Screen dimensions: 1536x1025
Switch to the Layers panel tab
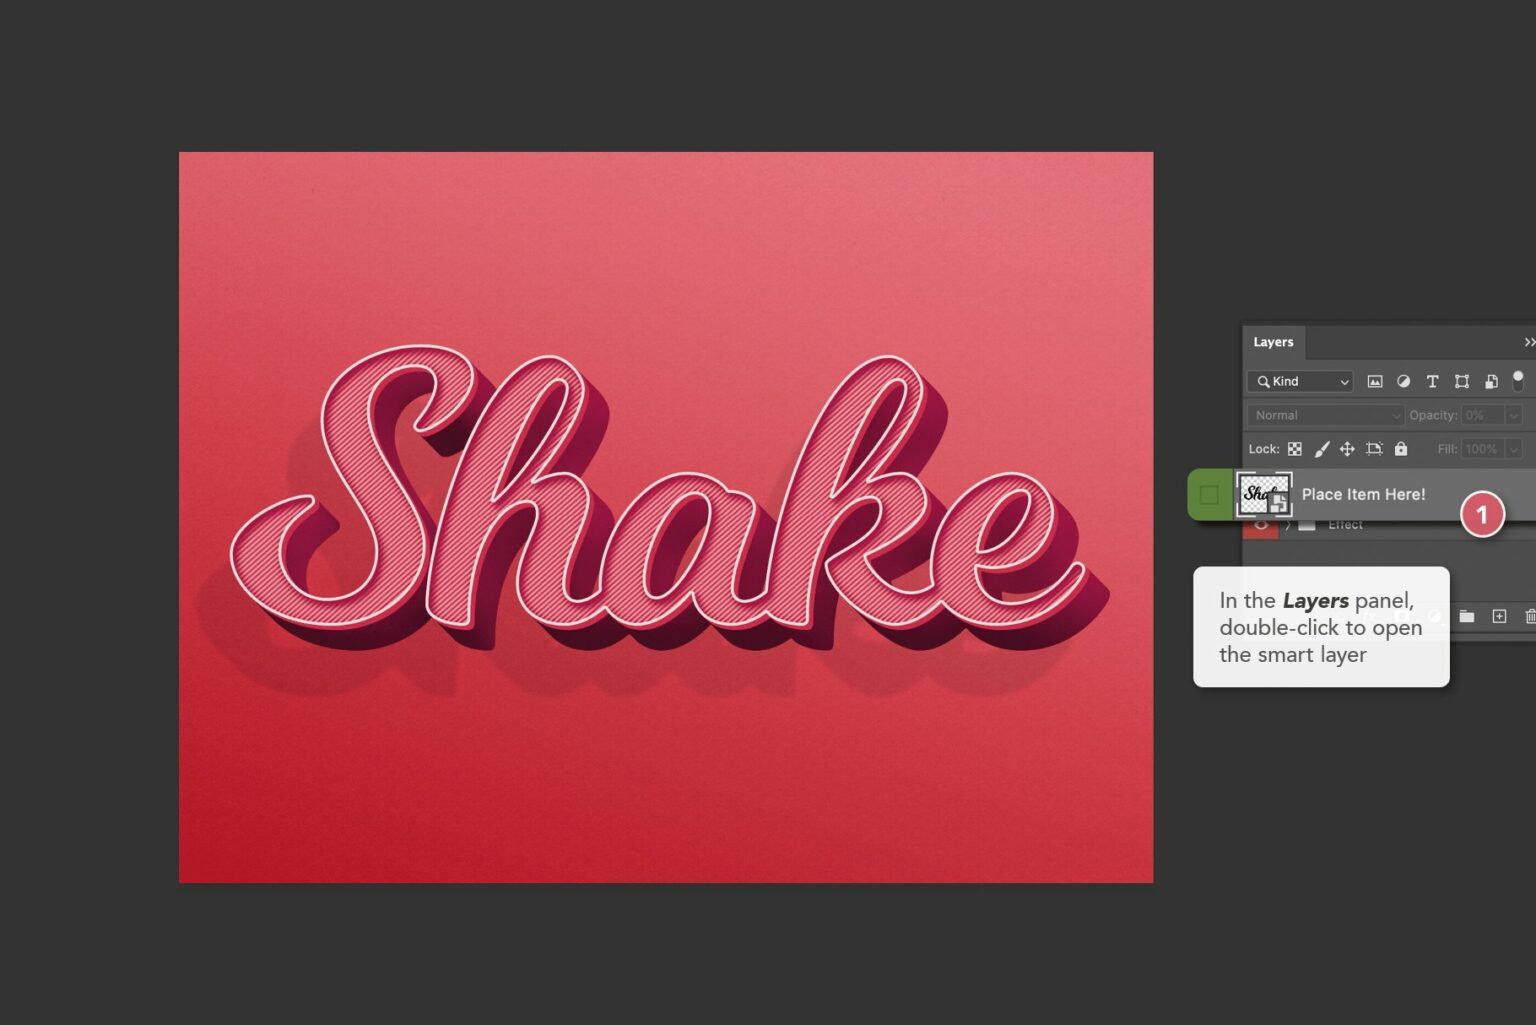click(x=1272, y=343)
